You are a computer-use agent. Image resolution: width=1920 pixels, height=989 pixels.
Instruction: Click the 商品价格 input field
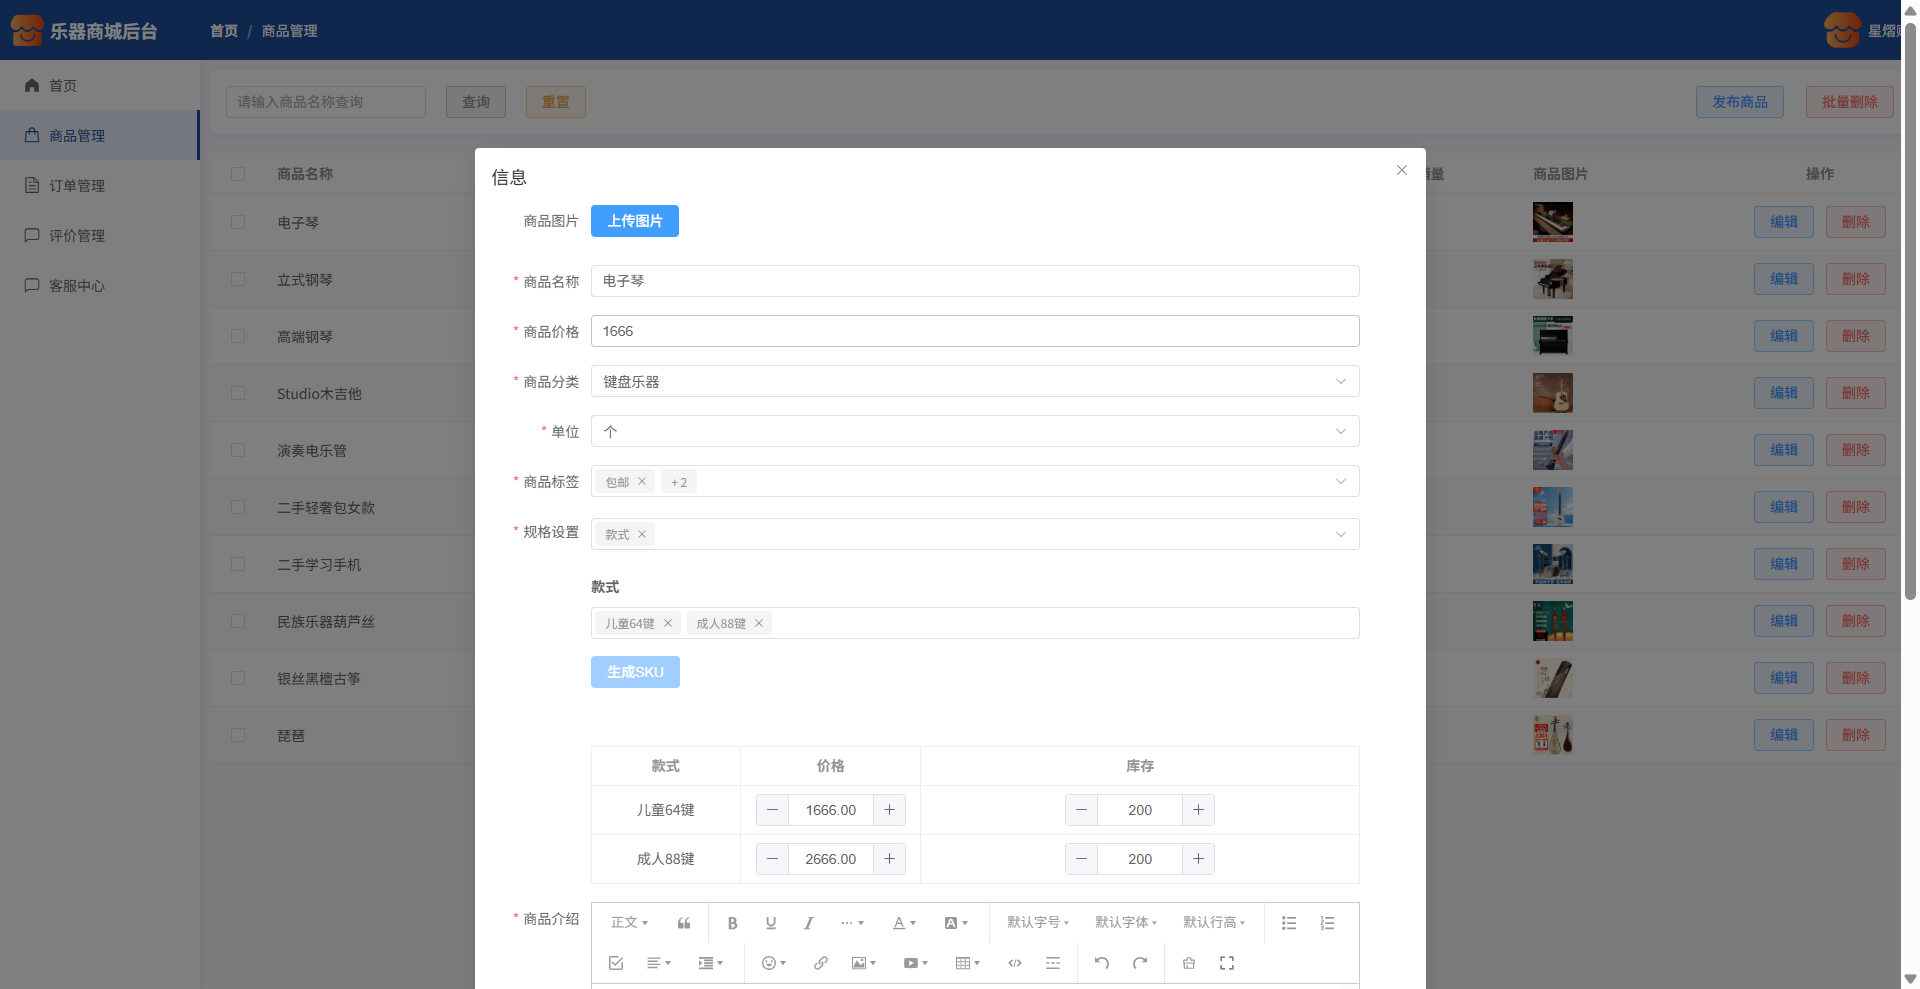(x=975, y=331)
